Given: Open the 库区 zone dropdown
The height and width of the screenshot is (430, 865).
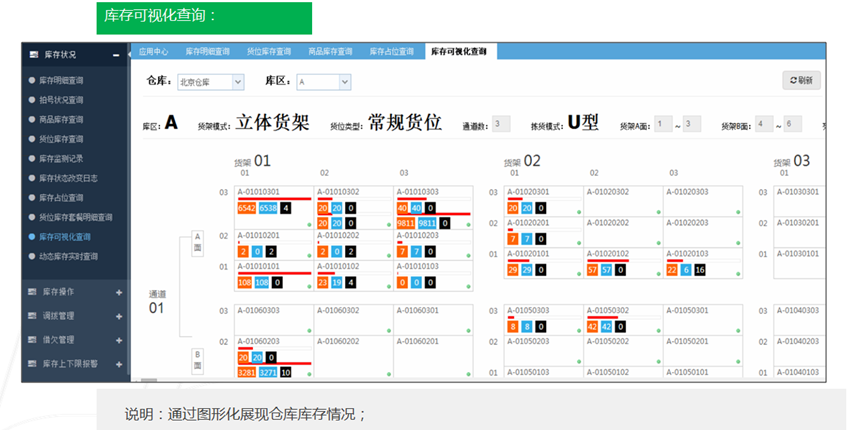Looking at the screenshot, I should click(323, 82).
